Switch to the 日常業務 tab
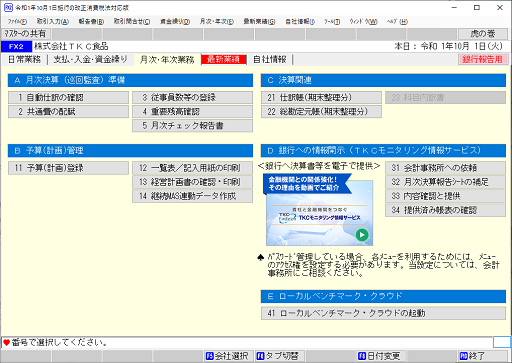Screen dimensions: 512x363 pos(24,59)
